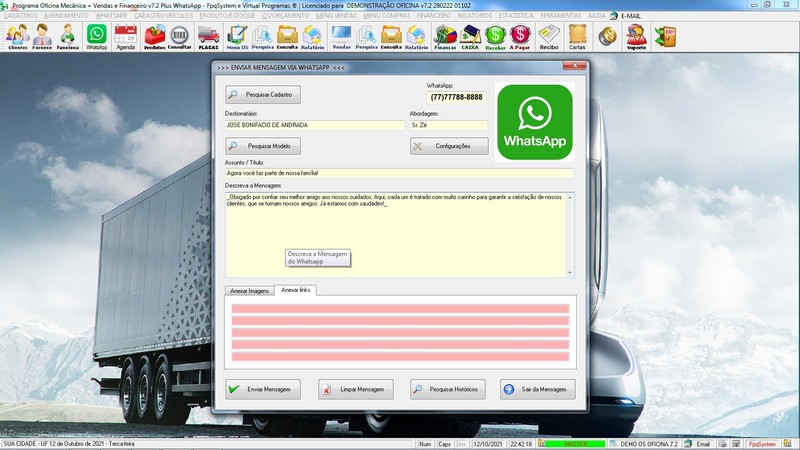Viewport: 800px width, 450px height.
Task: Switch to the Anexar Imagens tab
Action: [x=249, y=291]
